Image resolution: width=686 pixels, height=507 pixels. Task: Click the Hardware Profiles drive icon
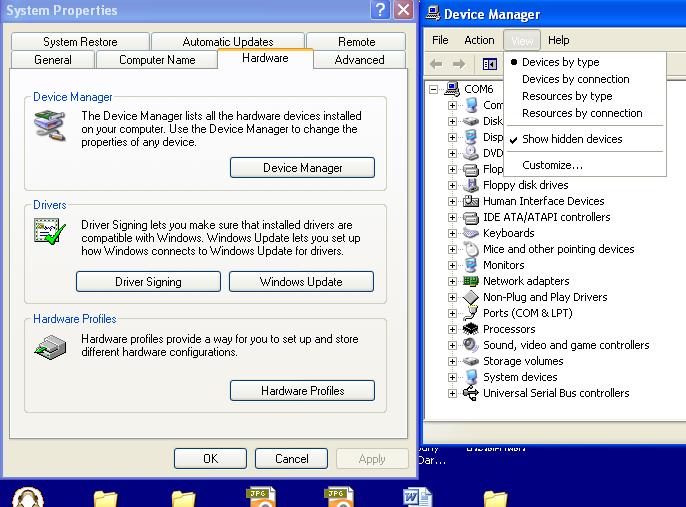(50, 348)
